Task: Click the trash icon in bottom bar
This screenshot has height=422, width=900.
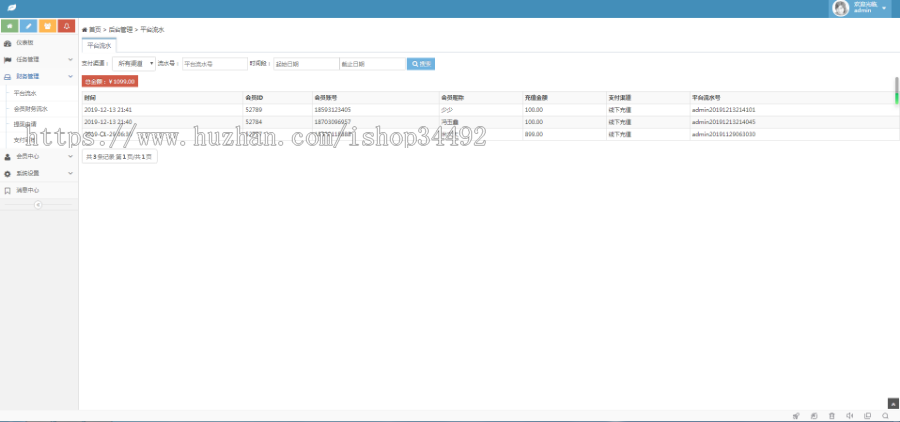Action: click(831, 415)
